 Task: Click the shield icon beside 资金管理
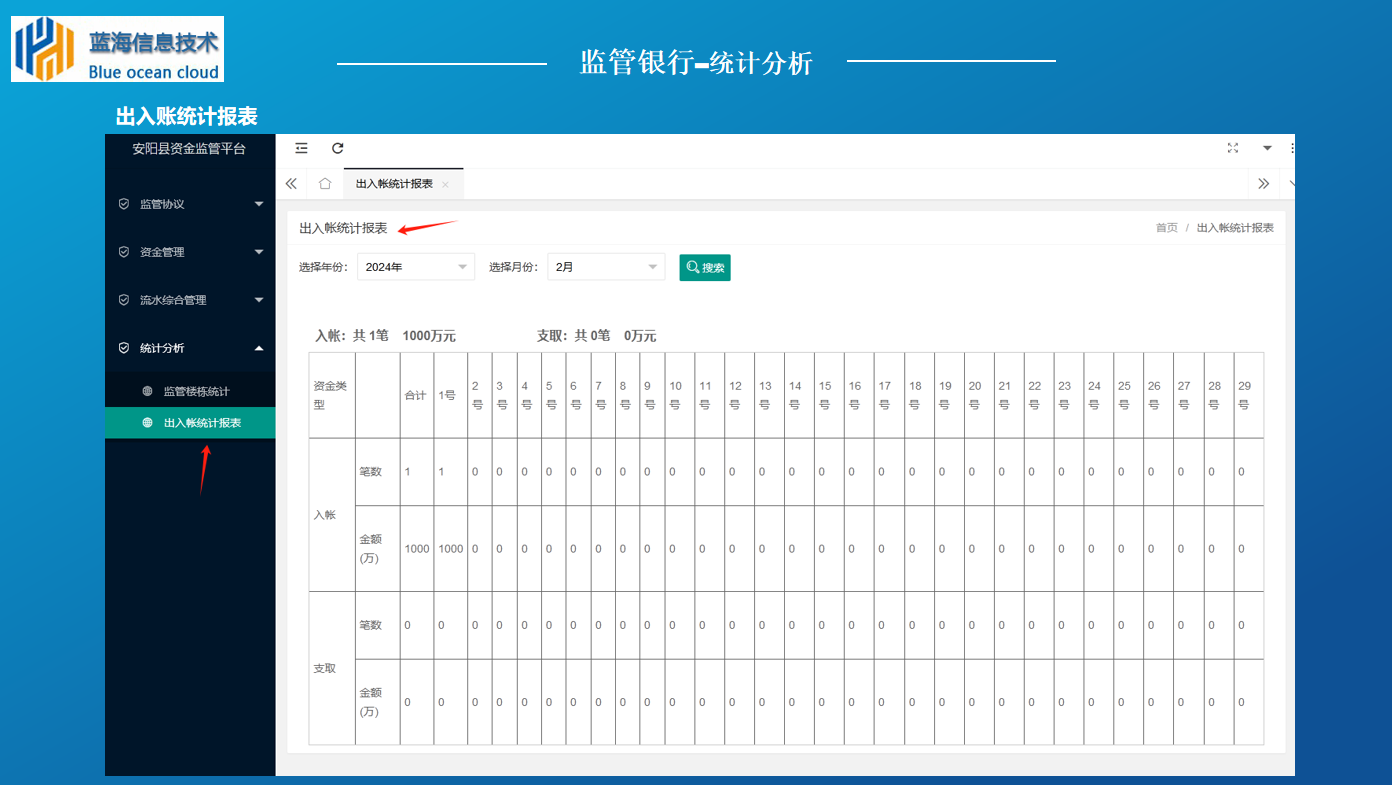124,252
